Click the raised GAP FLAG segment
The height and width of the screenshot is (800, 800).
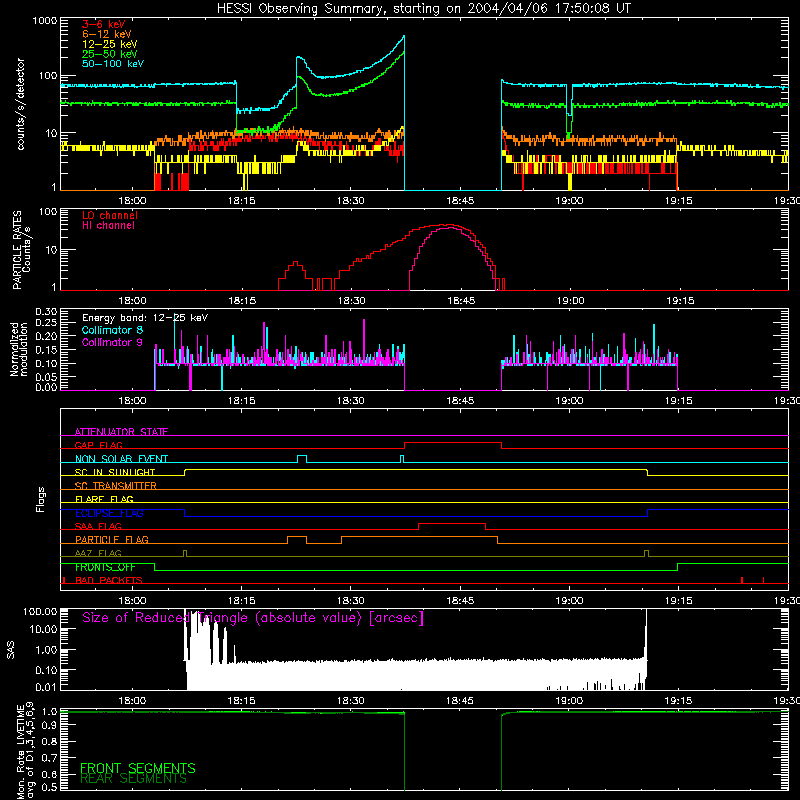click(453, 443)
